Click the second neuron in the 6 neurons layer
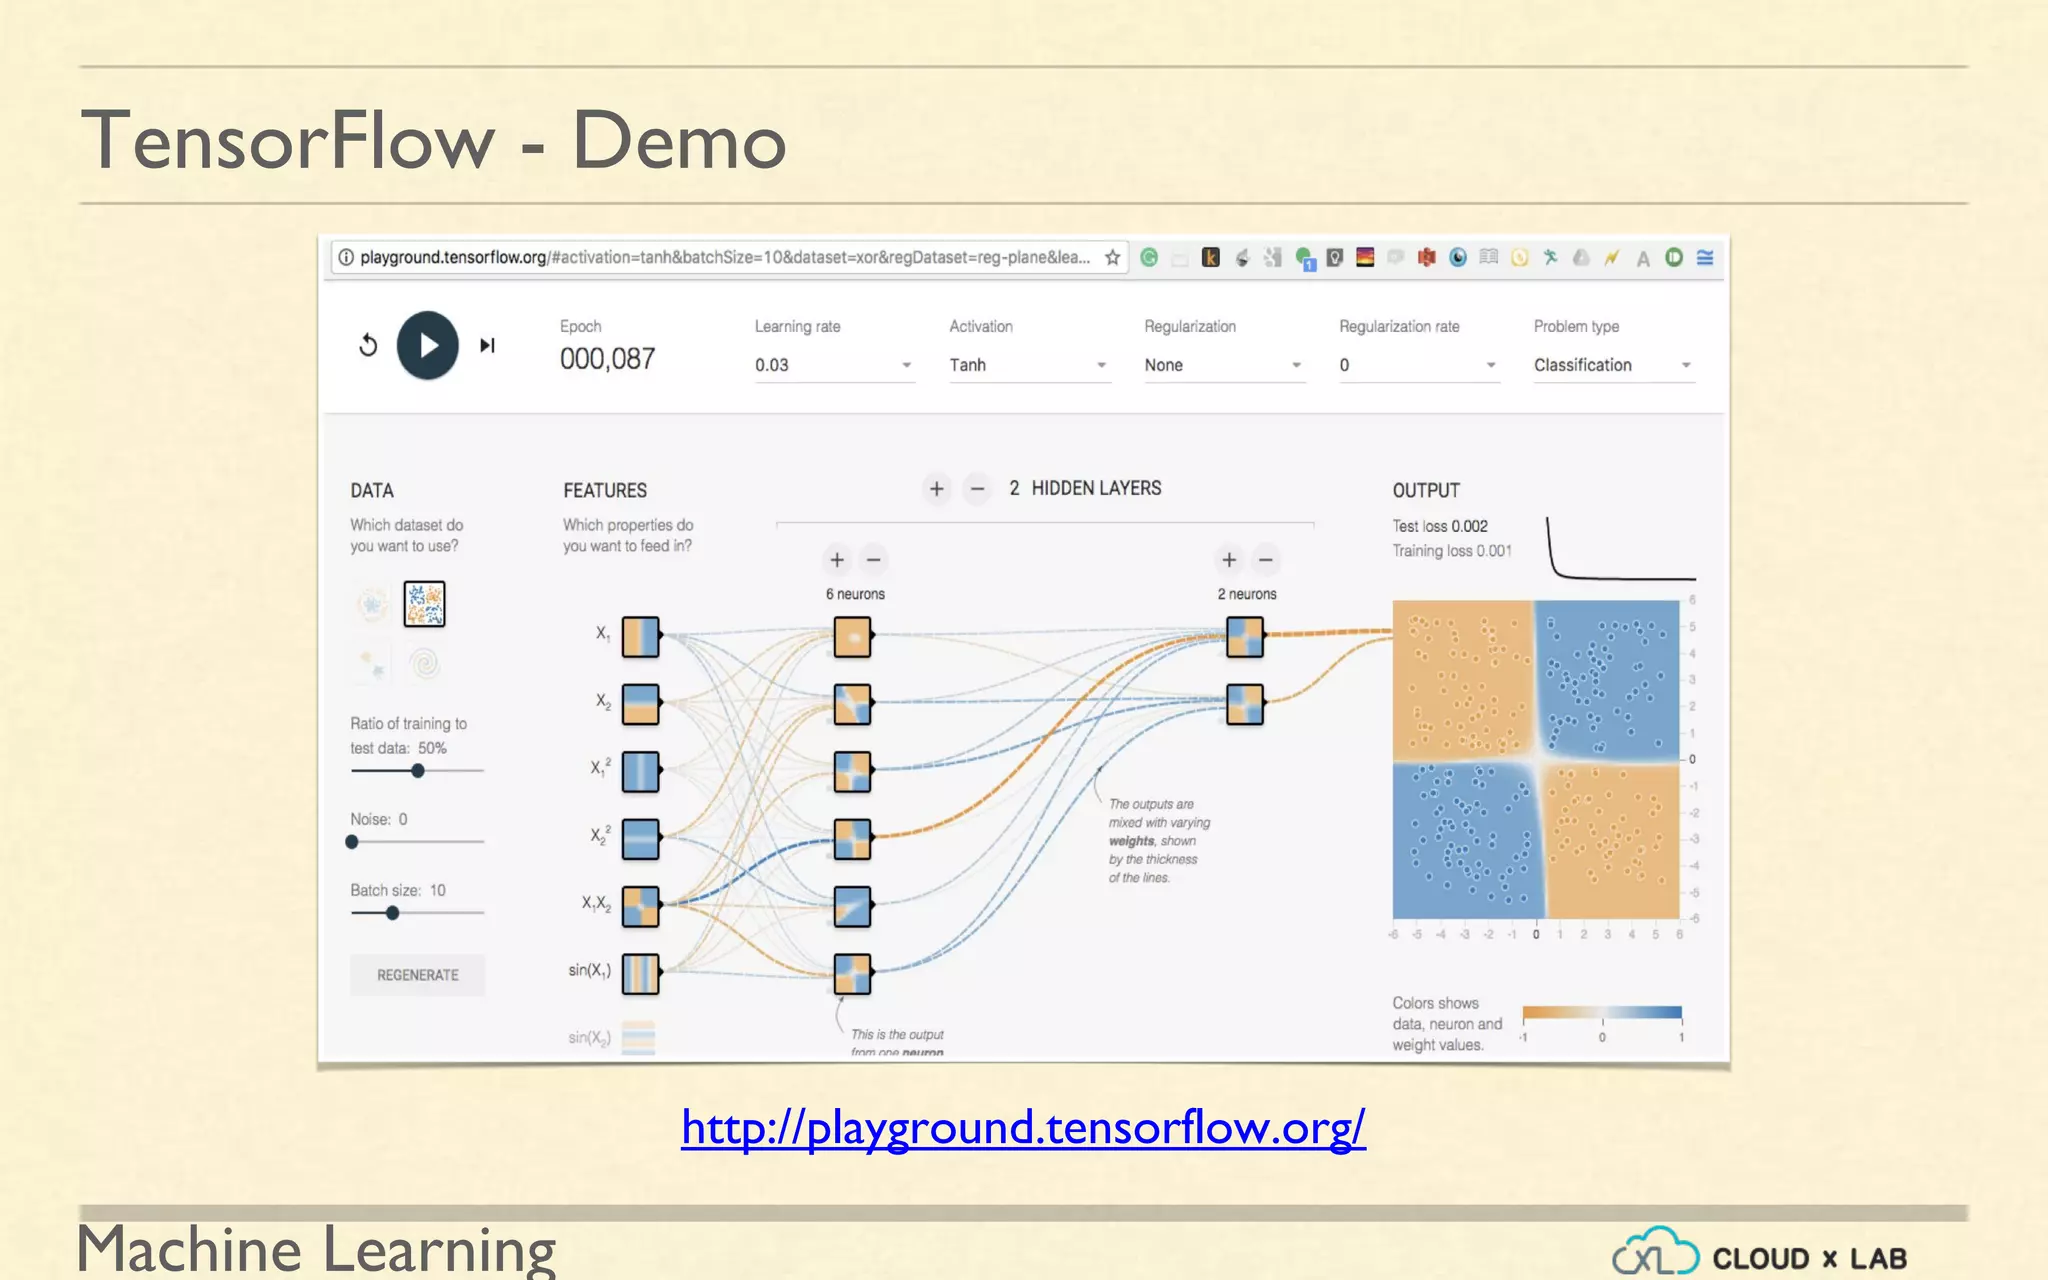 (x=853, y=704)
